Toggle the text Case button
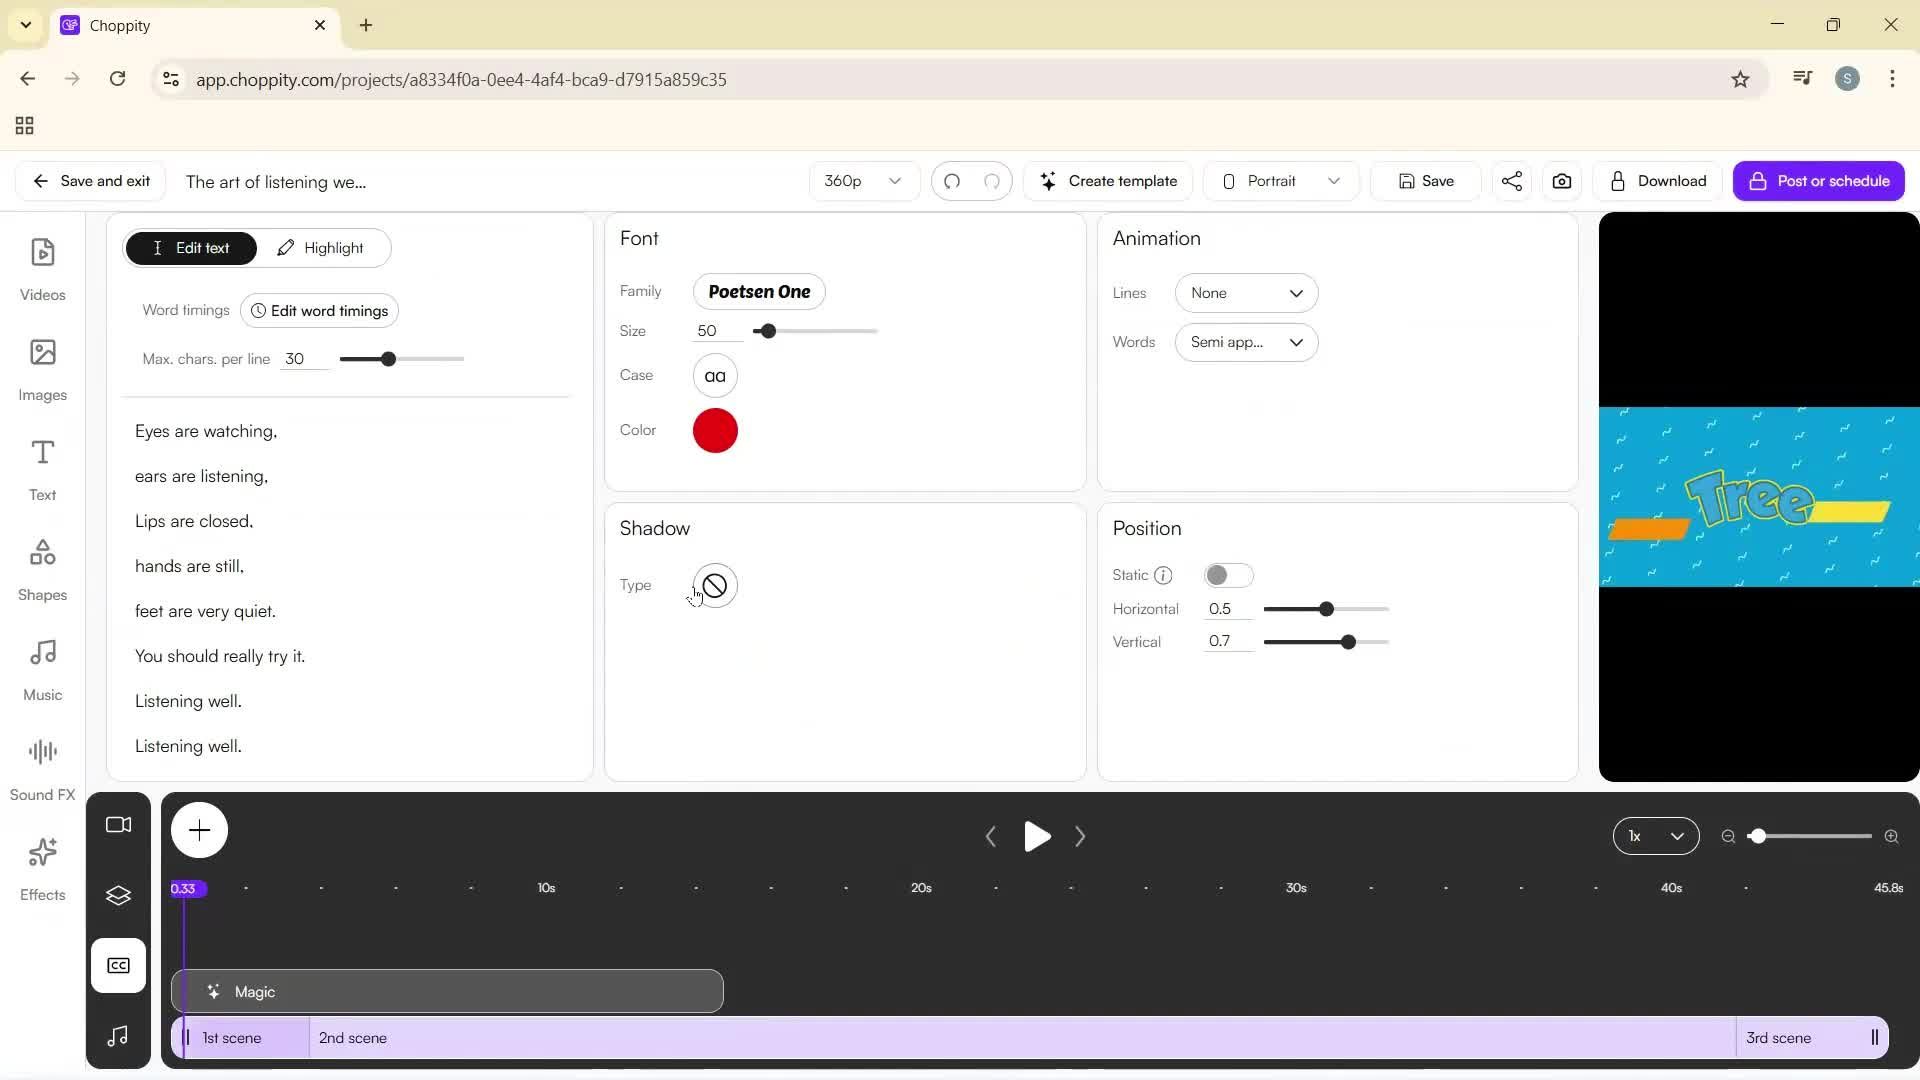The height and width of the screenshot is (1080, 1920). click(x=714, y=376)
